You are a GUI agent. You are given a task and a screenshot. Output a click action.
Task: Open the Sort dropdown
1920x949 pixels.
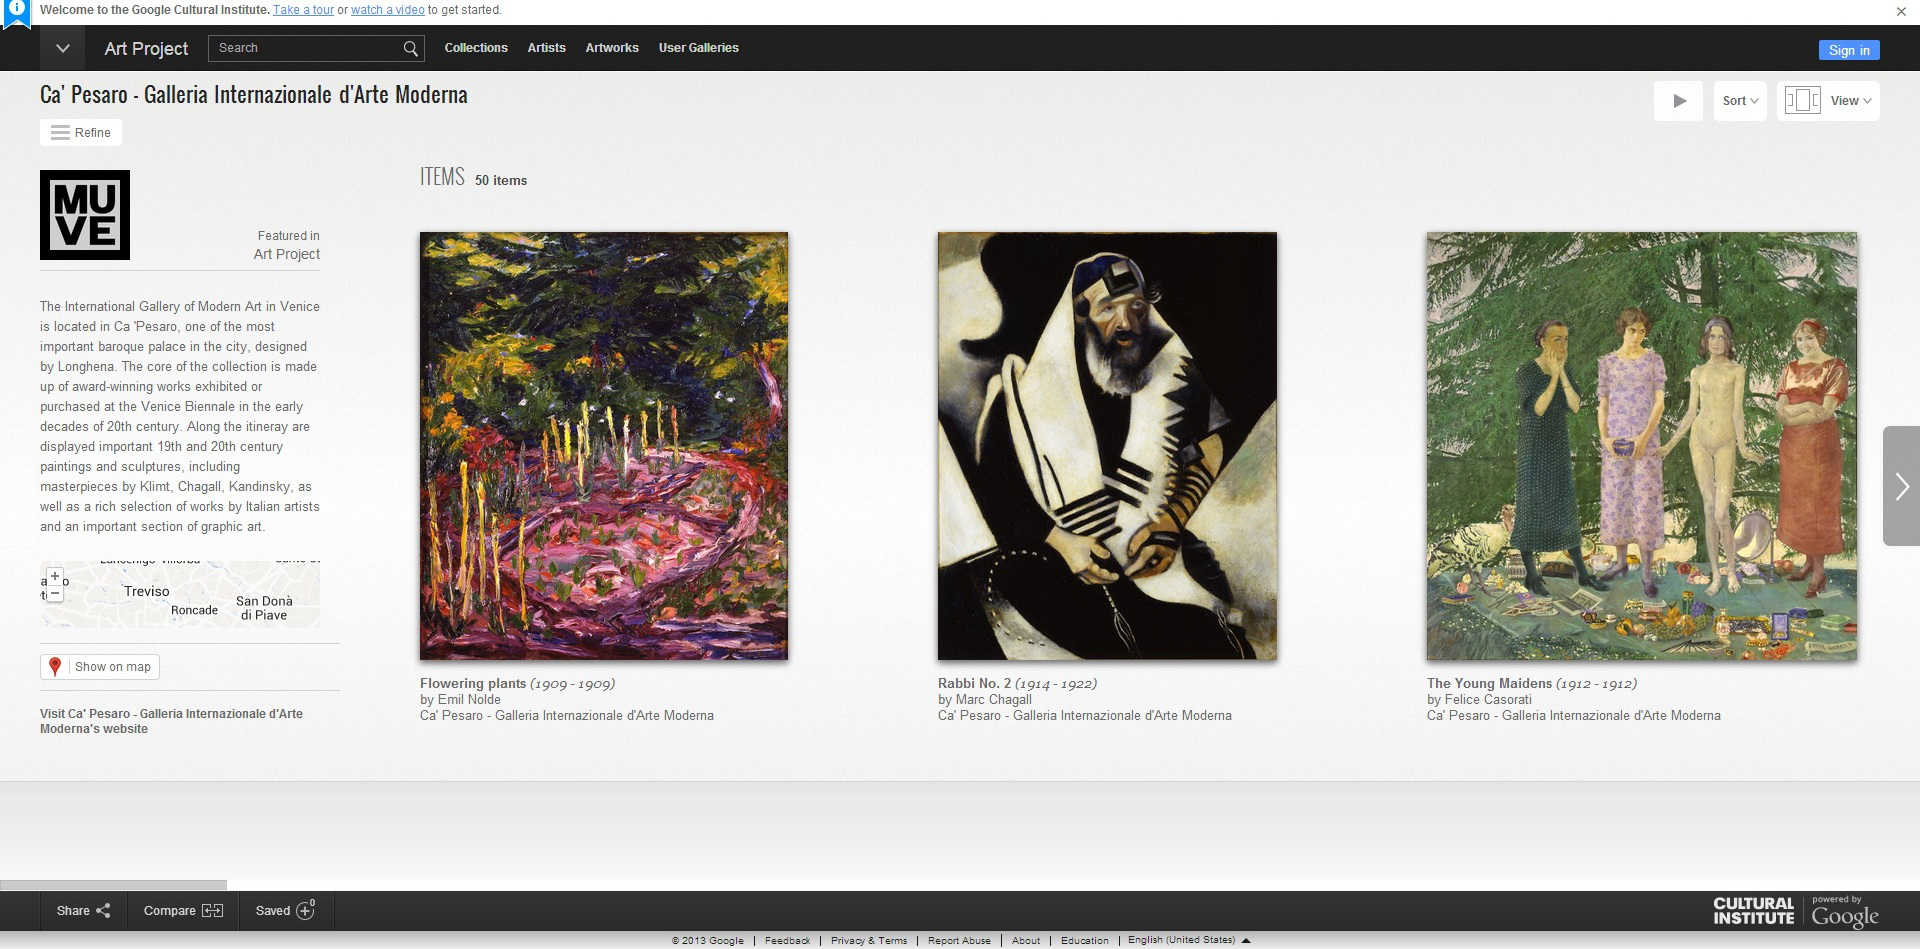(x=1740, y=101)
